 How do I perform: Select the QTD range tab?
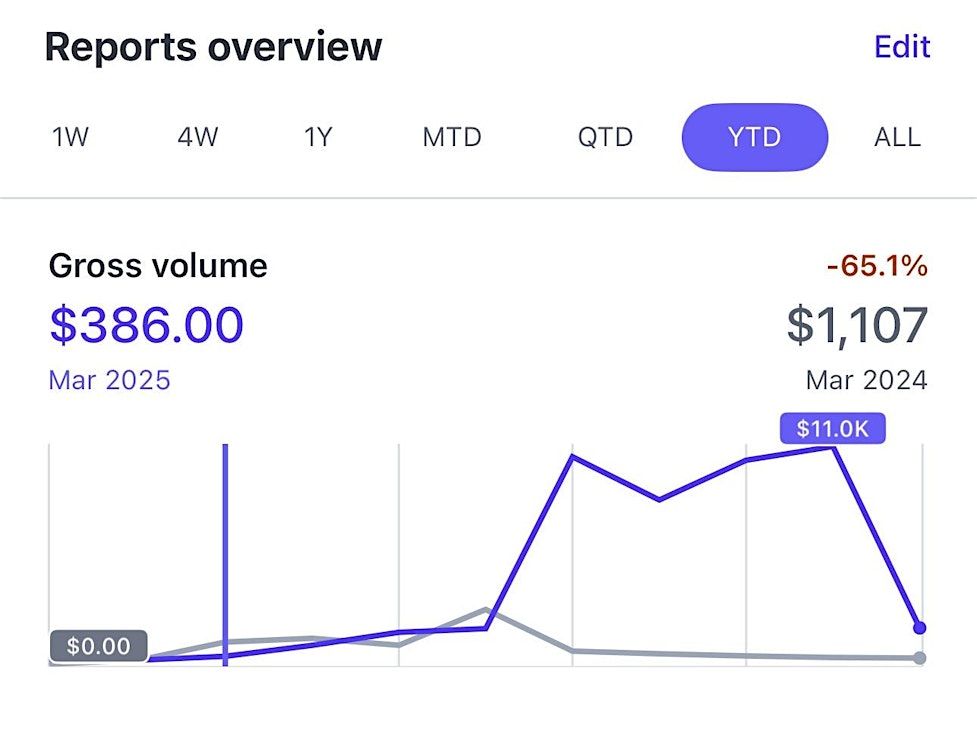pos(605,137)
